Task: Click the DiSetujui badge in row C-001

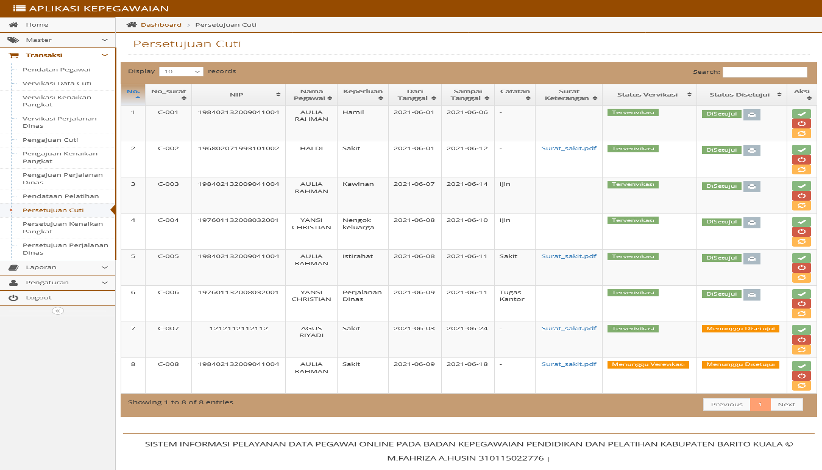Action: pyautogui.click(x=721, y=114)
